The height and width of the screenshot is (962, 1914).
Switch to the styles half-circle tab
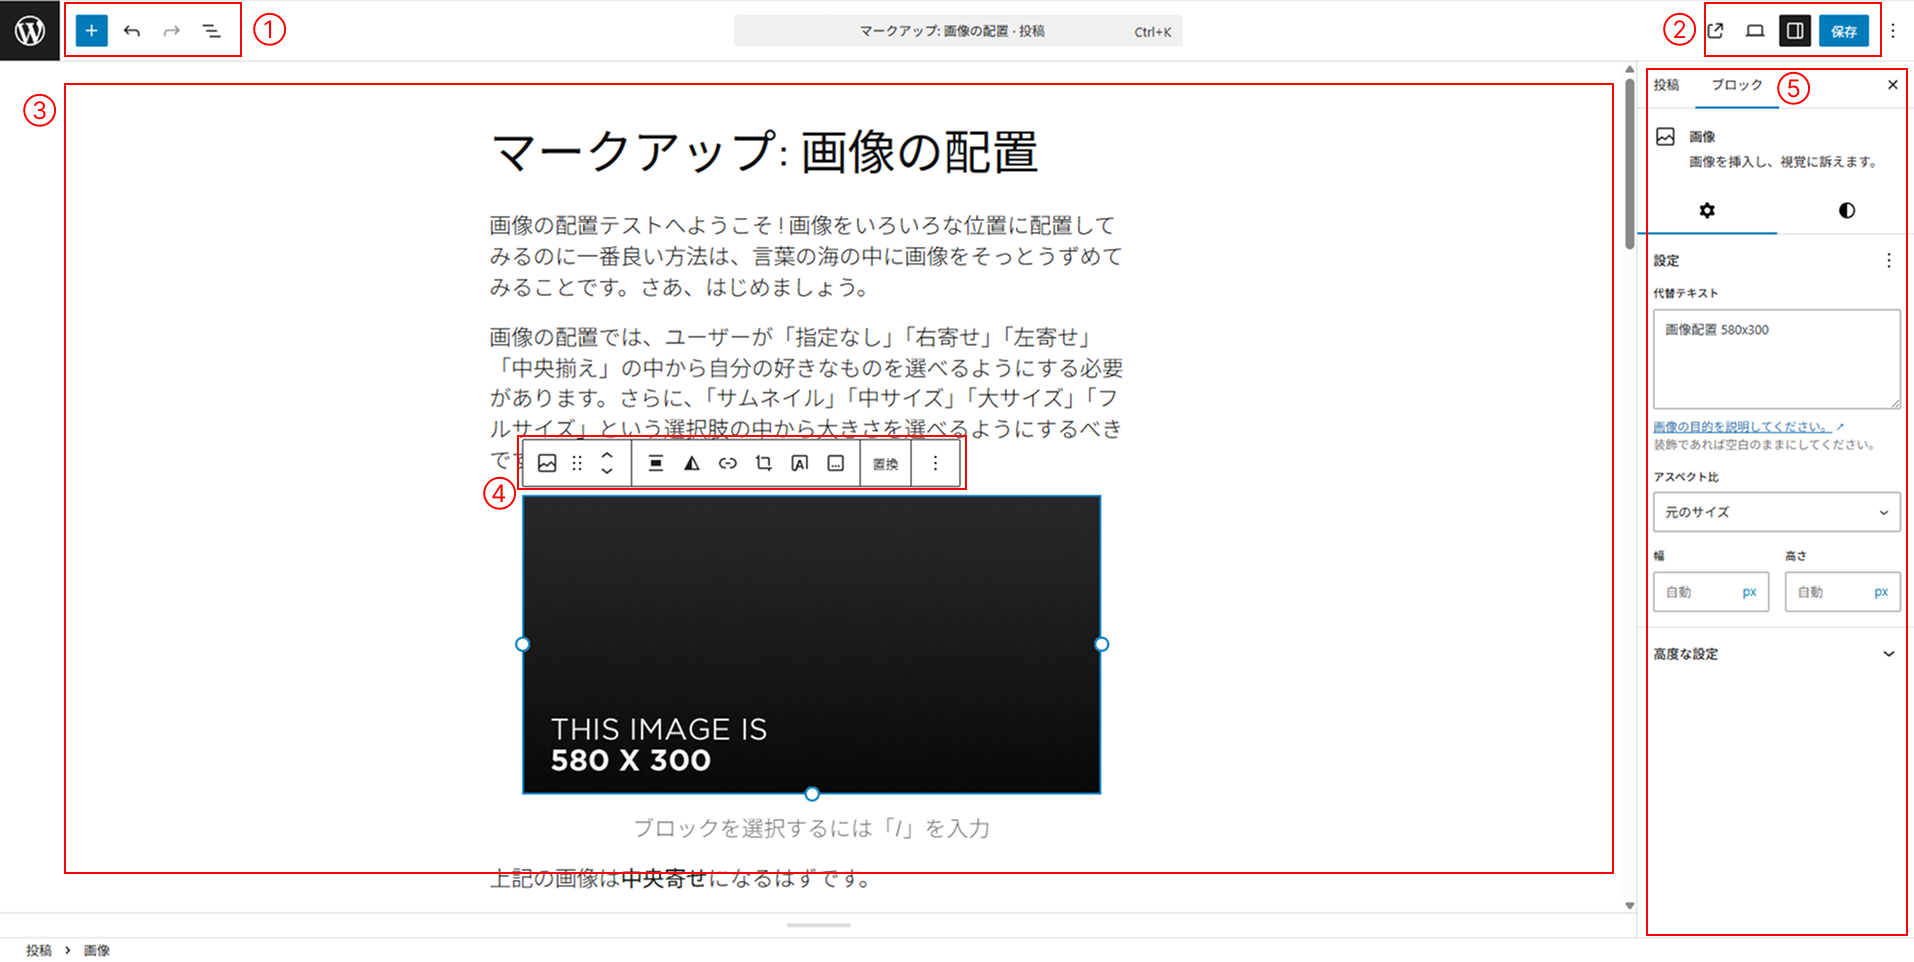point(1846,210)
